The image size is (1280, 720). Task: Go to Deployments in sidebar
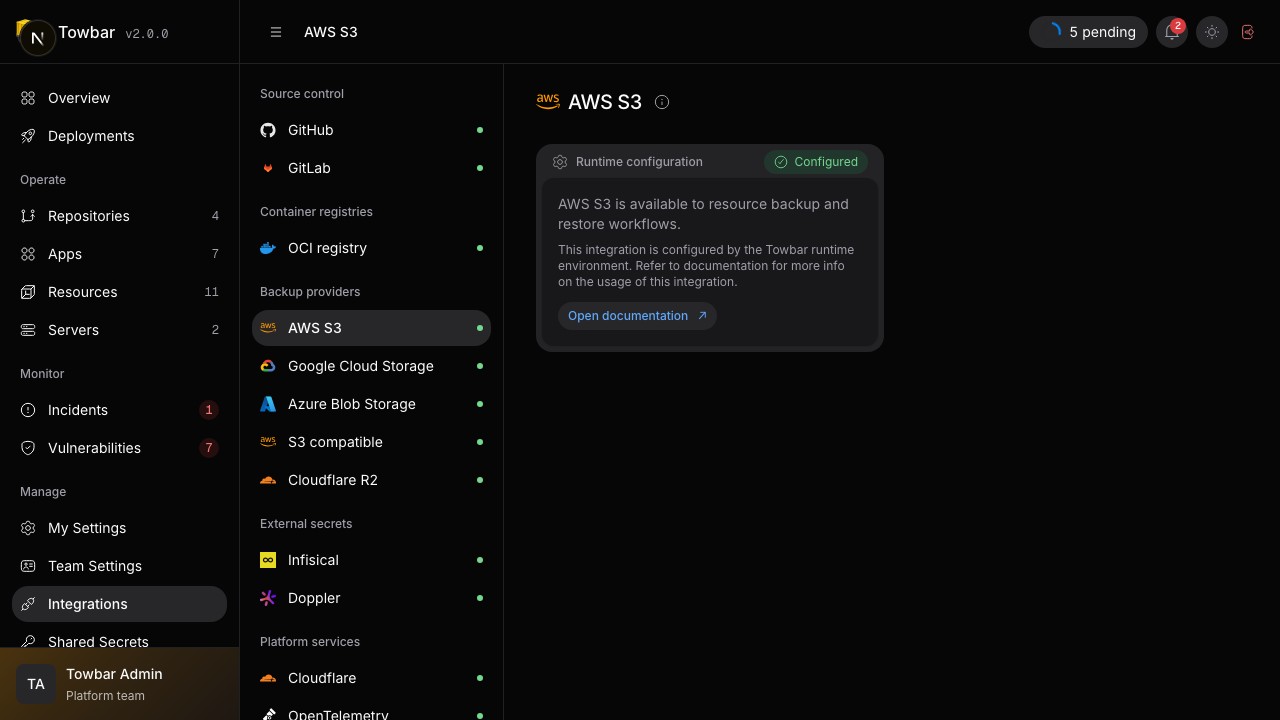pyautogui.click(x=119, y=136)
